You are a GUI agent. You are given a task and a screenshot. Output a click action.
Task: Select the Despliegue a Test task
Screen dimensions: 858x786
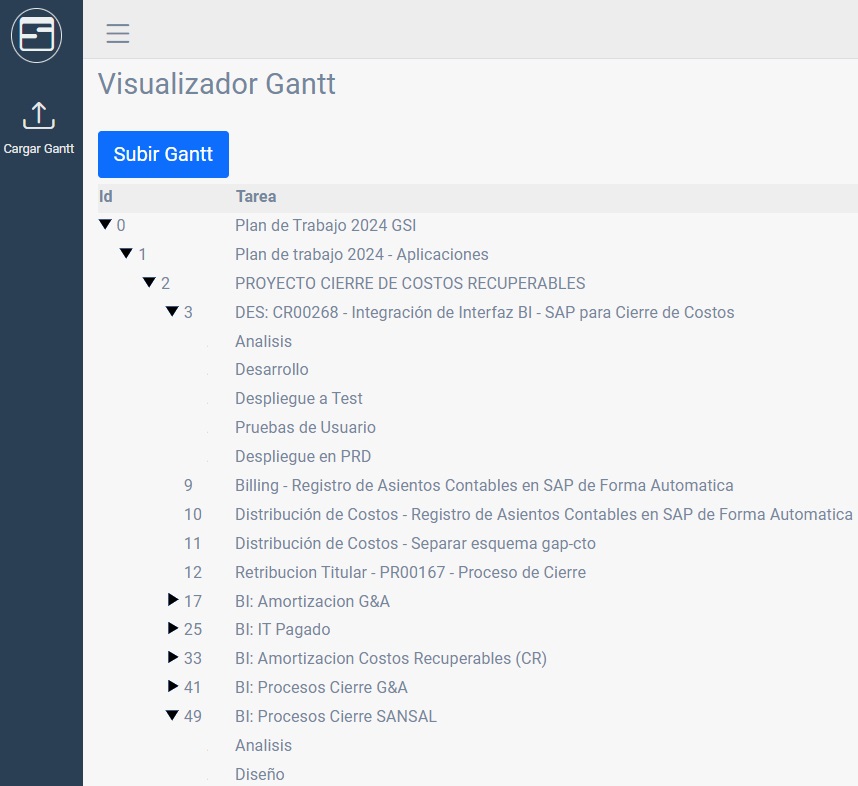298,399
